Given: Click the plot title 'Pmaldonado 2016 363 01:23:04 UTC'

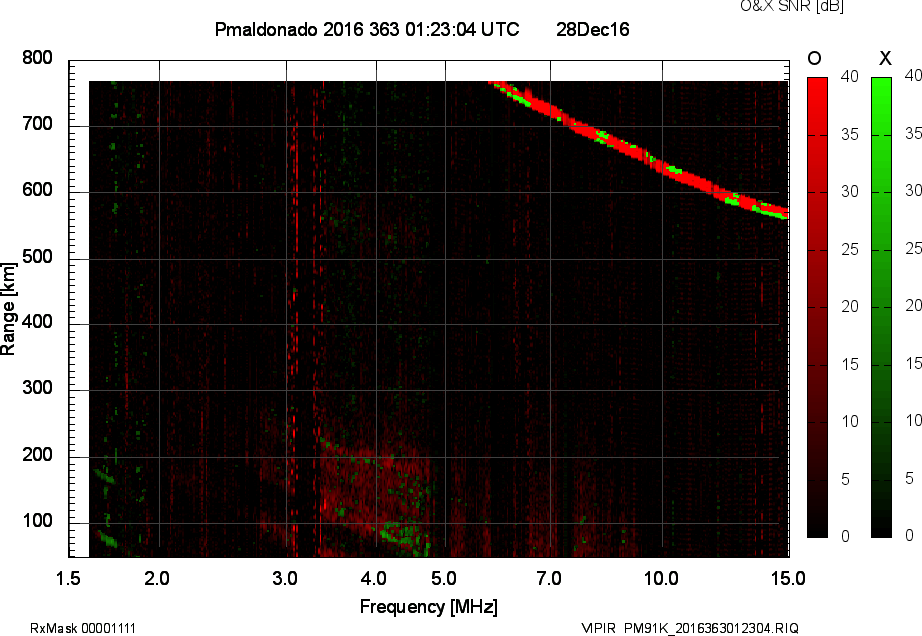Looking at the screenshot, I should click(x=367, y=29).
